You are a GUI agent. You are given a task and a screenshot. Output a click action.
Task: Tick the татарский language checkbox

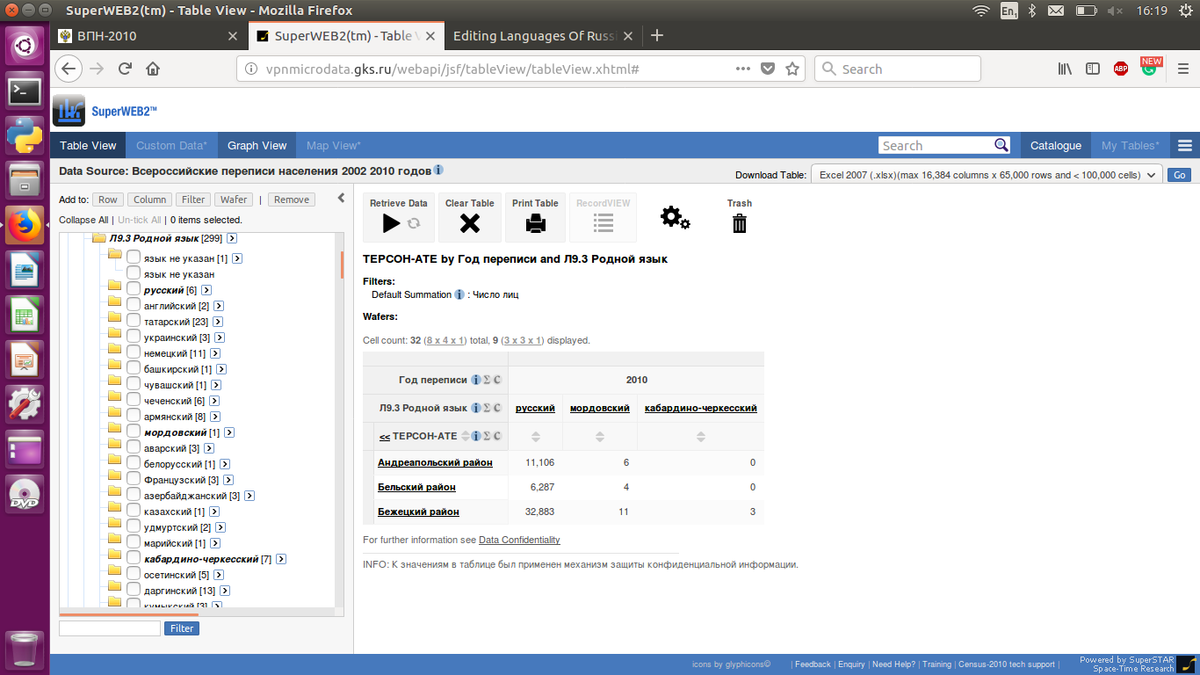(x=133, y=322)
